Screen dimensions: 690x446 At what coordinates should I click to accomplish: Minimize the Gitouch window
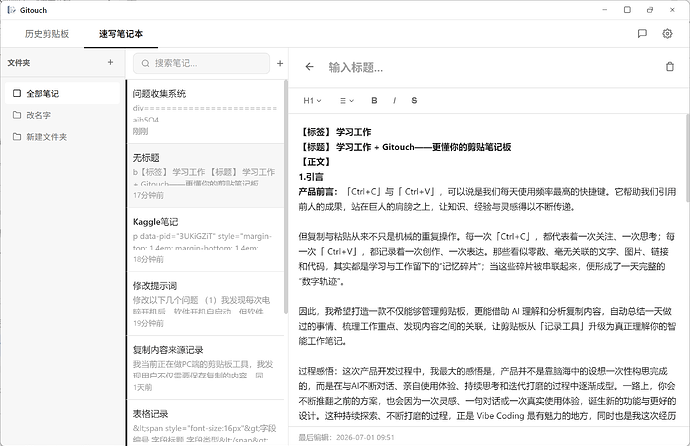605,10
